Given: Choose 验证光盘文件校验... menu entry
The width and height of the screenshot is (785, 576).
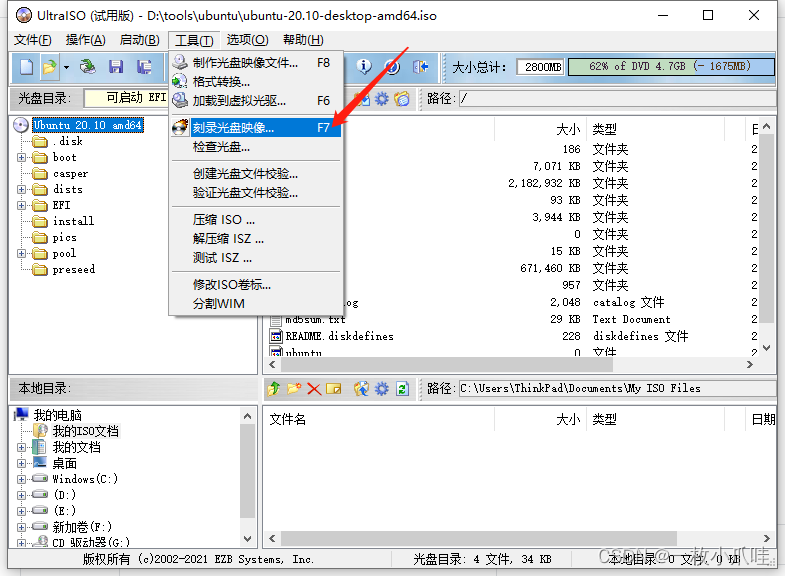Looking at the screenshot, I should [x=256, y=193].
